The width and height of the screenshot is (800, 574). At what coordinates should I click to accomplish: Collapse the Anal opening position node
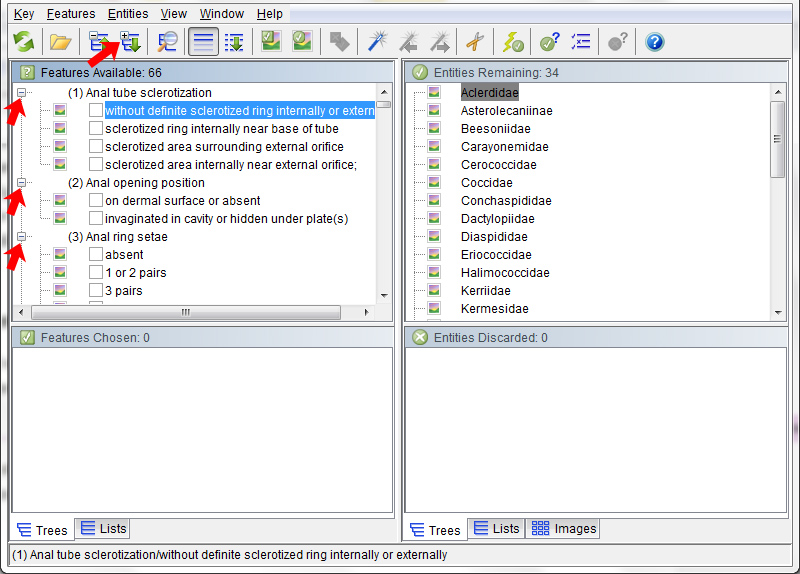point(22,183)
